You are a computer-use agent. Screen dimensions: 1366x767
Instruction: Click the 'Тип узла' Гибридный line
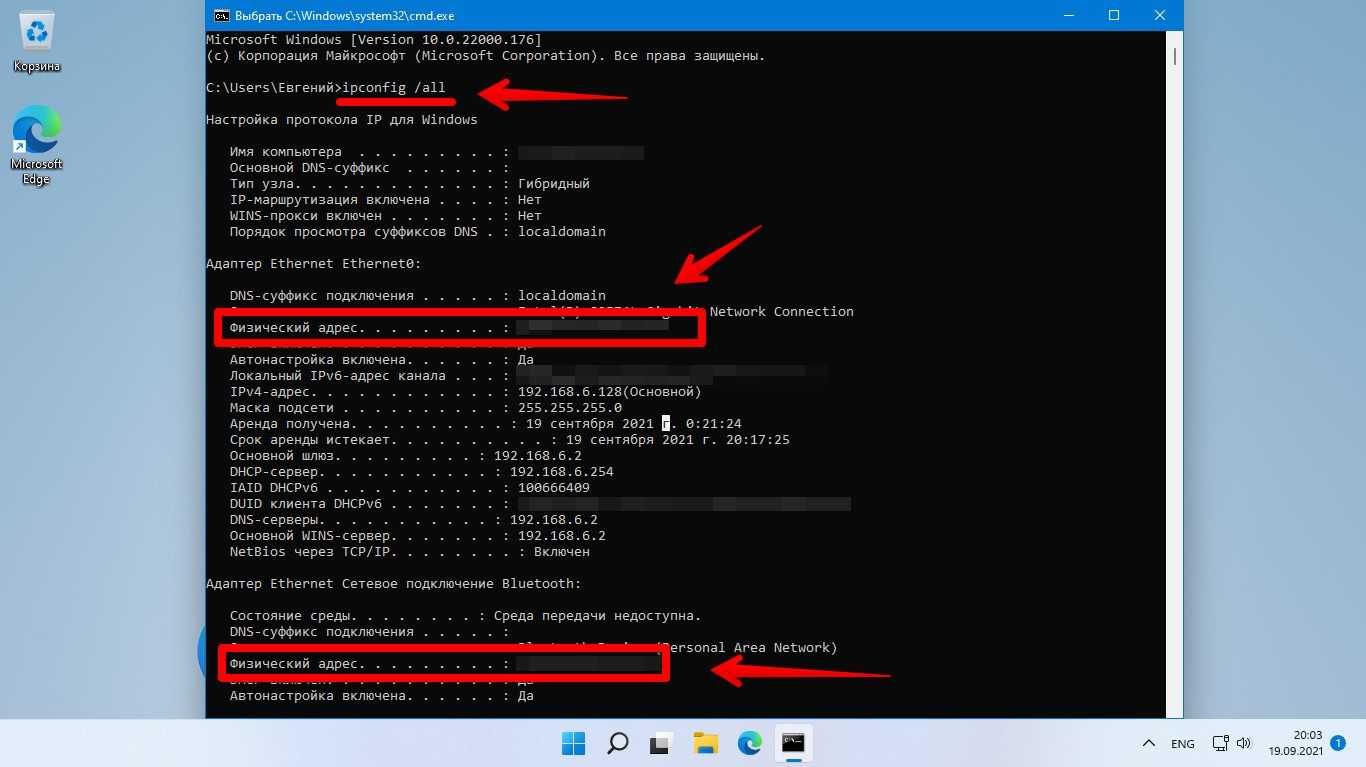[x=409, y=184]
